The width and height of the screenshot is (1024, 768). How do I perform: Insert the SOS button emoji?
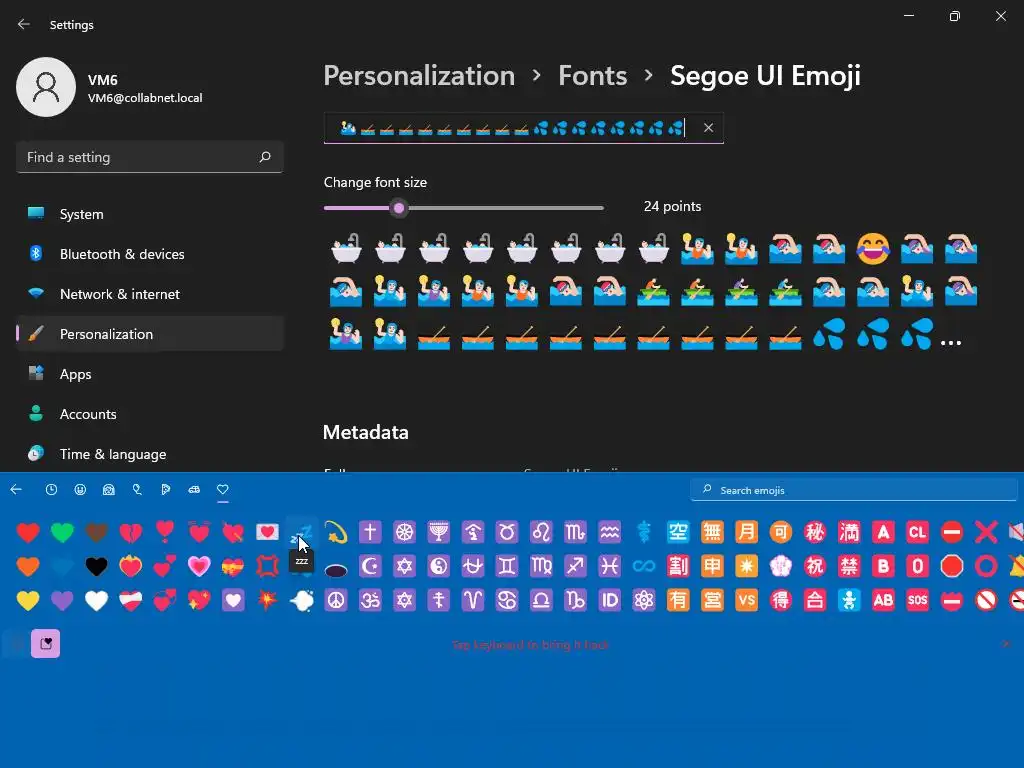(x=917, y=600)
